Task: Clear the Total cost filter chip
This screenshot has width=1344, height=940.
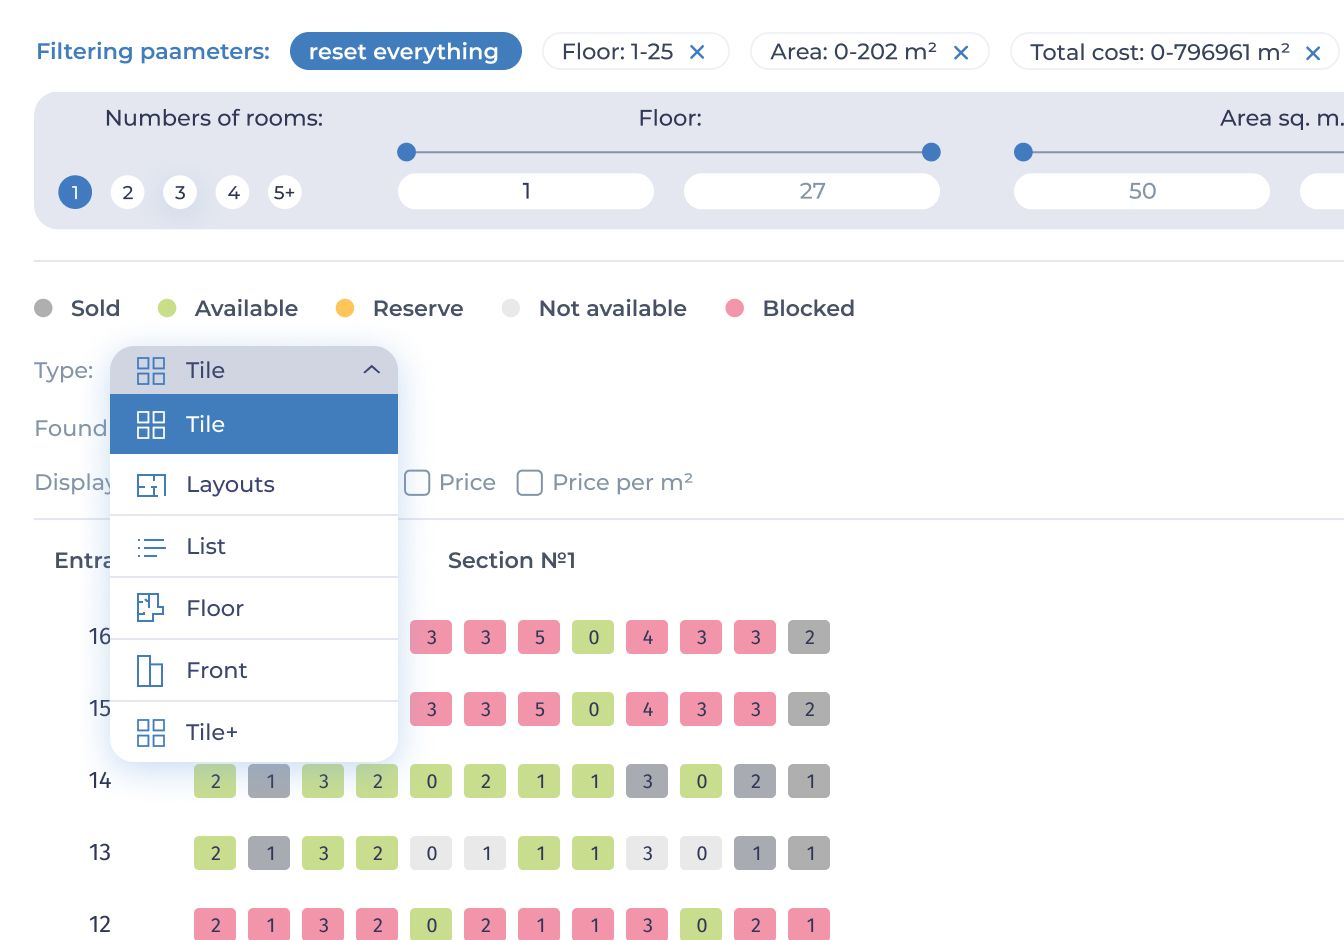Action: click(x=1314, y=52)
